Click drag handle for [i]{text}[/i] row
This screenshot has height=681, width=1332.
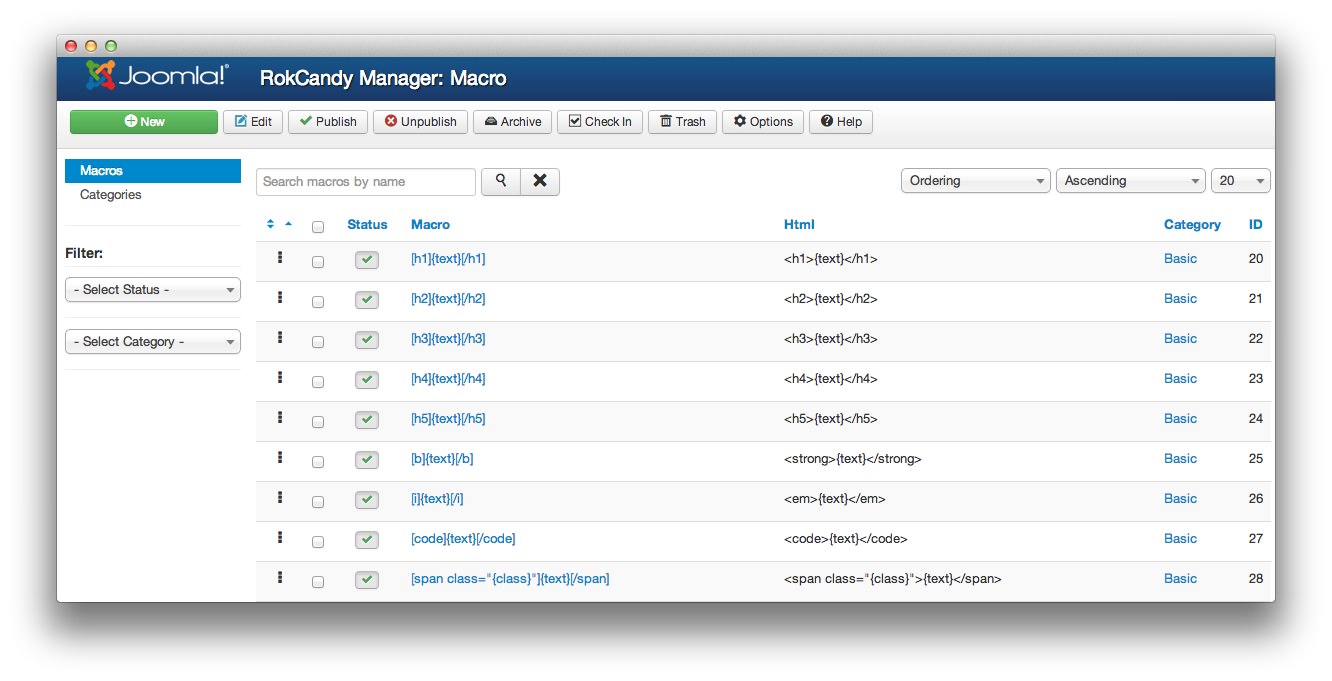[x=280, y=498]
